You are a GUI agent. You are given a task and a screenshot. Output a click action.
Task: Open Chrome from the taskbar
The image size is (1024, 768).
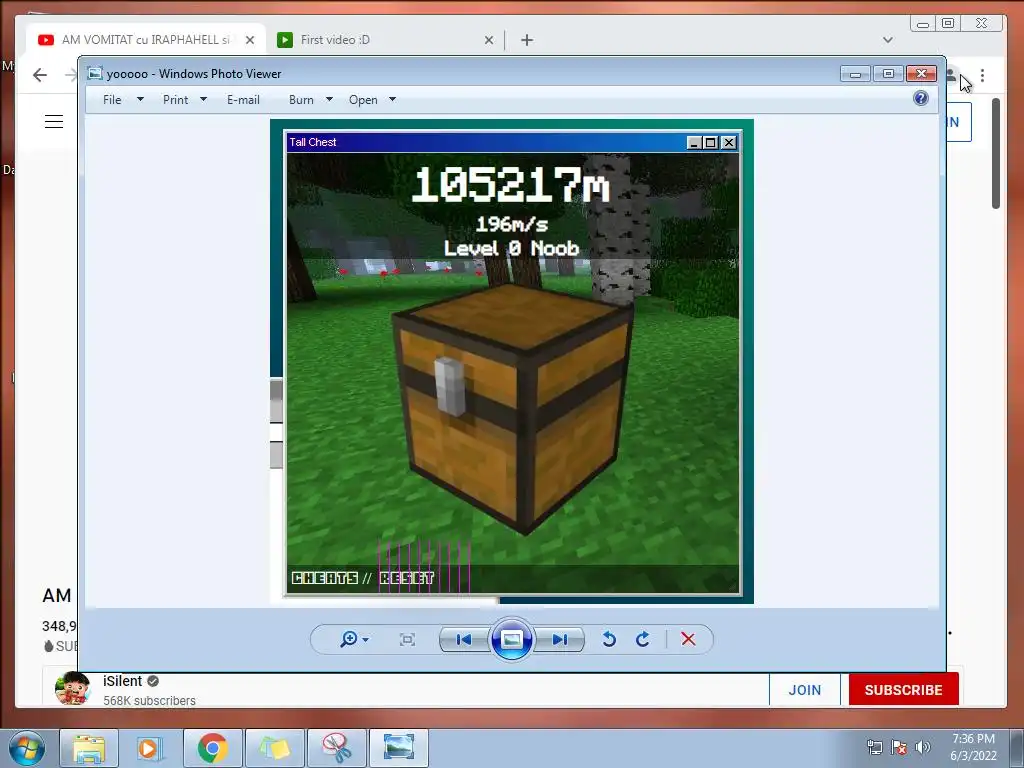point(213,748)
